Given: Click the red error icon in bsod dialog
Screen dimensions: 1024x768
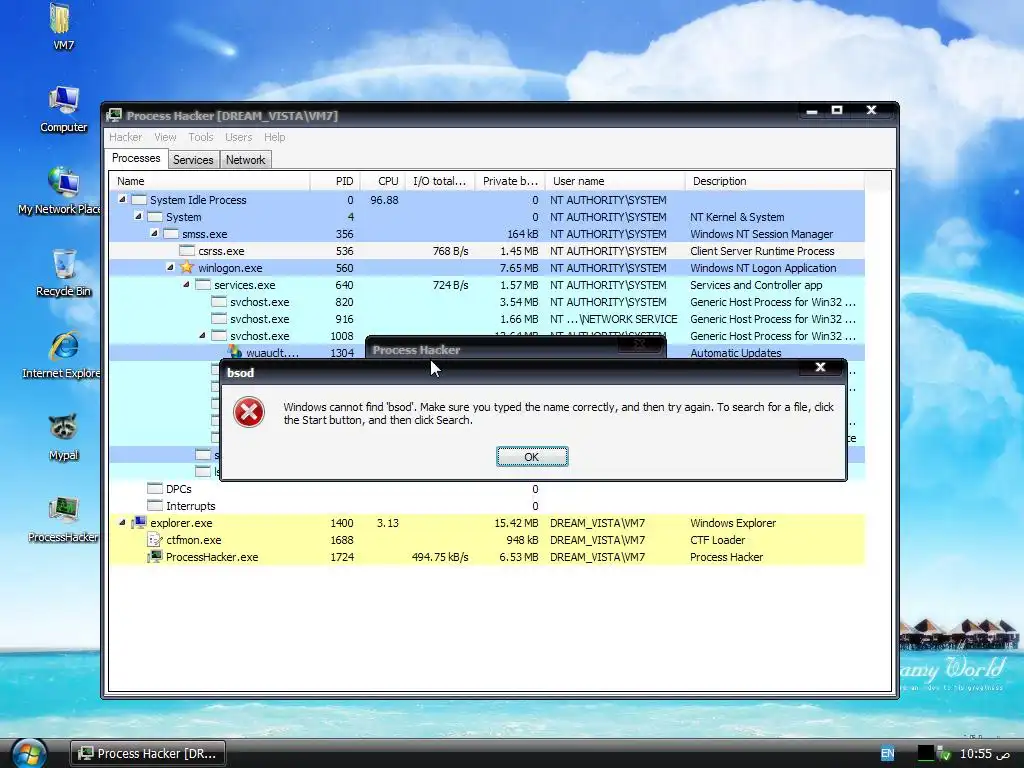Looking at the screenshot, I should 249,412.
